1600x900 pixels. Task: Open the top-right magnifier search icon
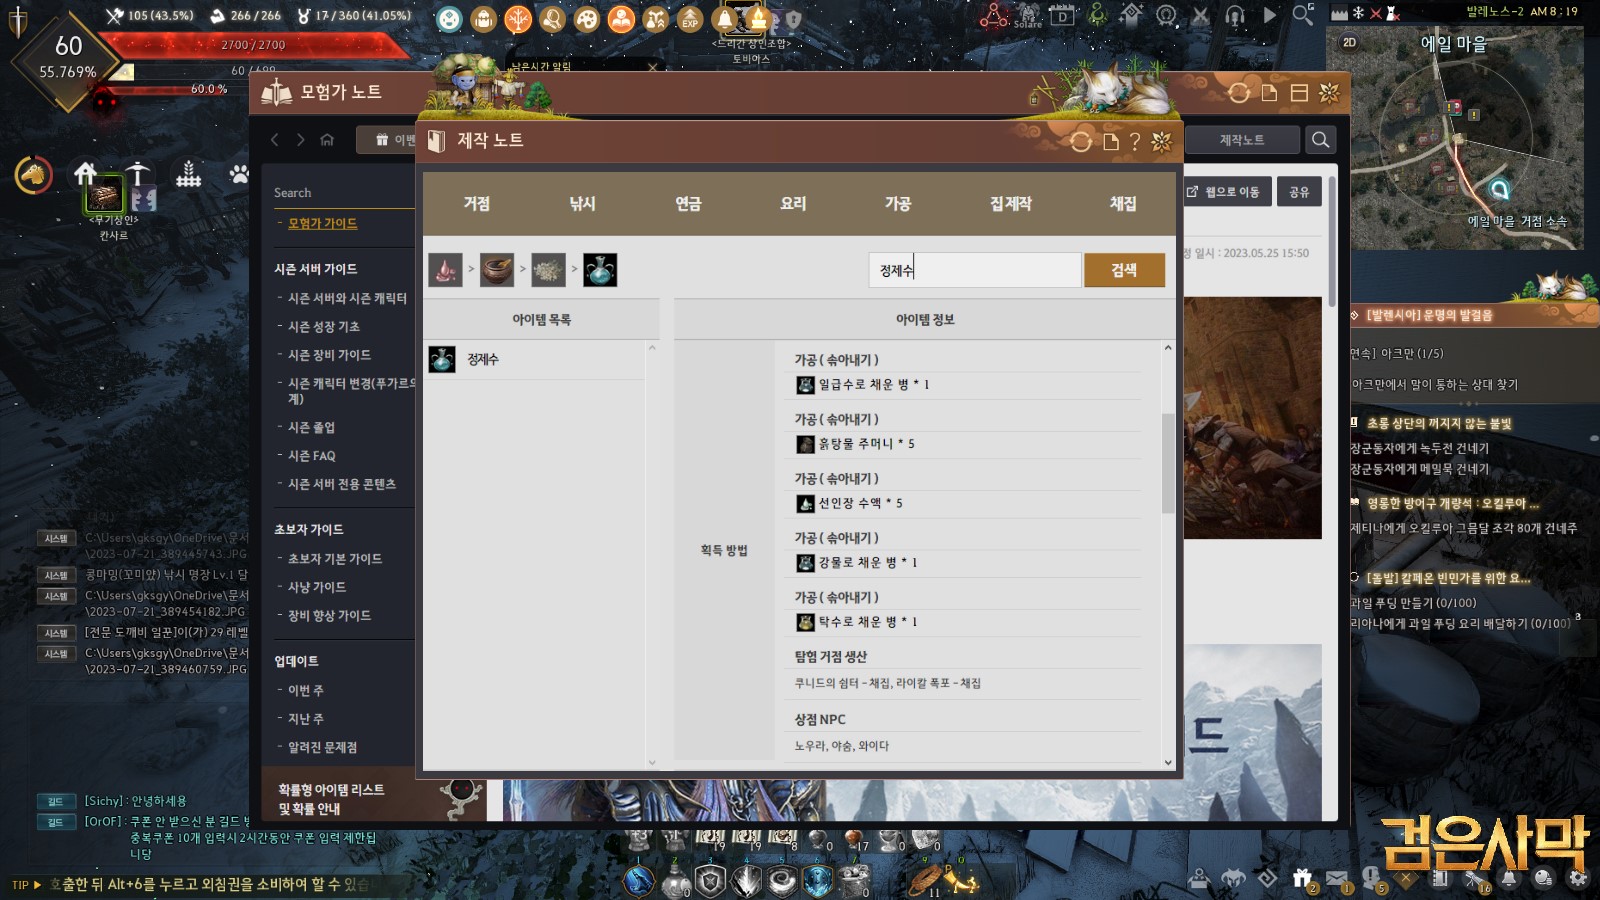(x=1303, y=14)
